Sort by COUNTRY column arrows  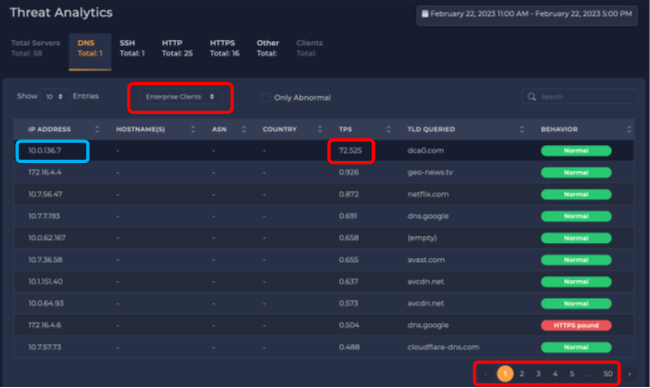320,129
